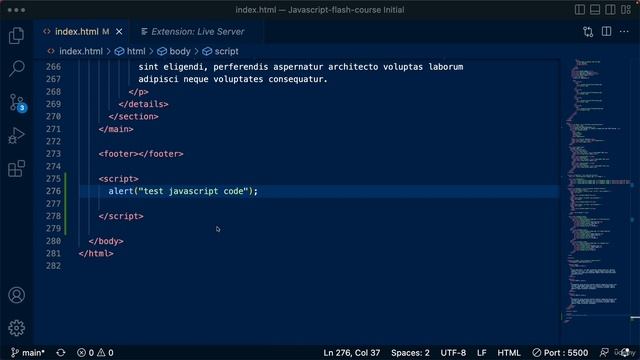Click the closing </script> tag
This screenshot has height=360, width=640.
(x=121, y=216)
